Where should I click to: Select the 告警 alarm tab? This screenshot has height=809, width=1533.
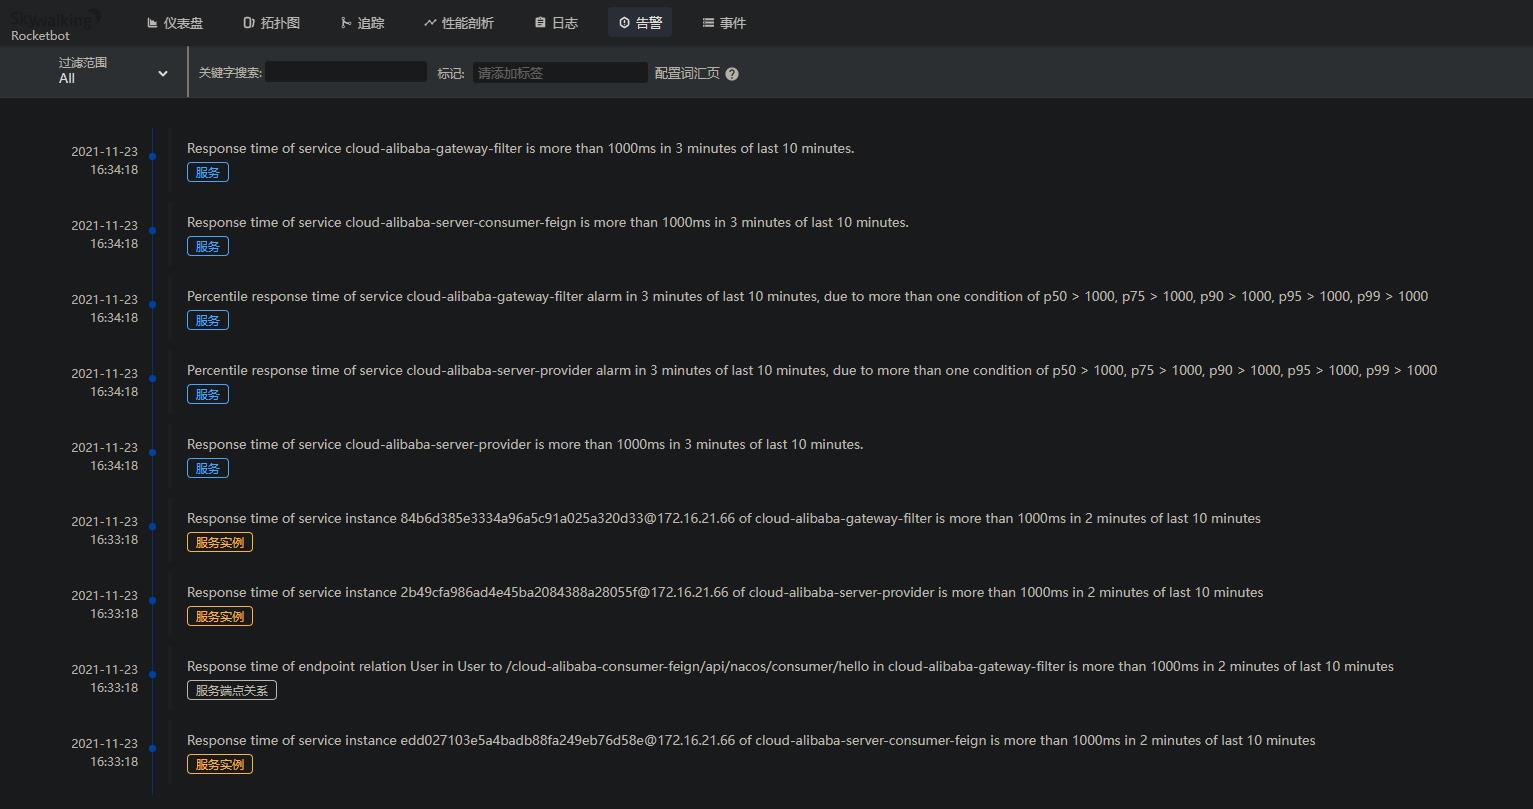coord(640,23)
